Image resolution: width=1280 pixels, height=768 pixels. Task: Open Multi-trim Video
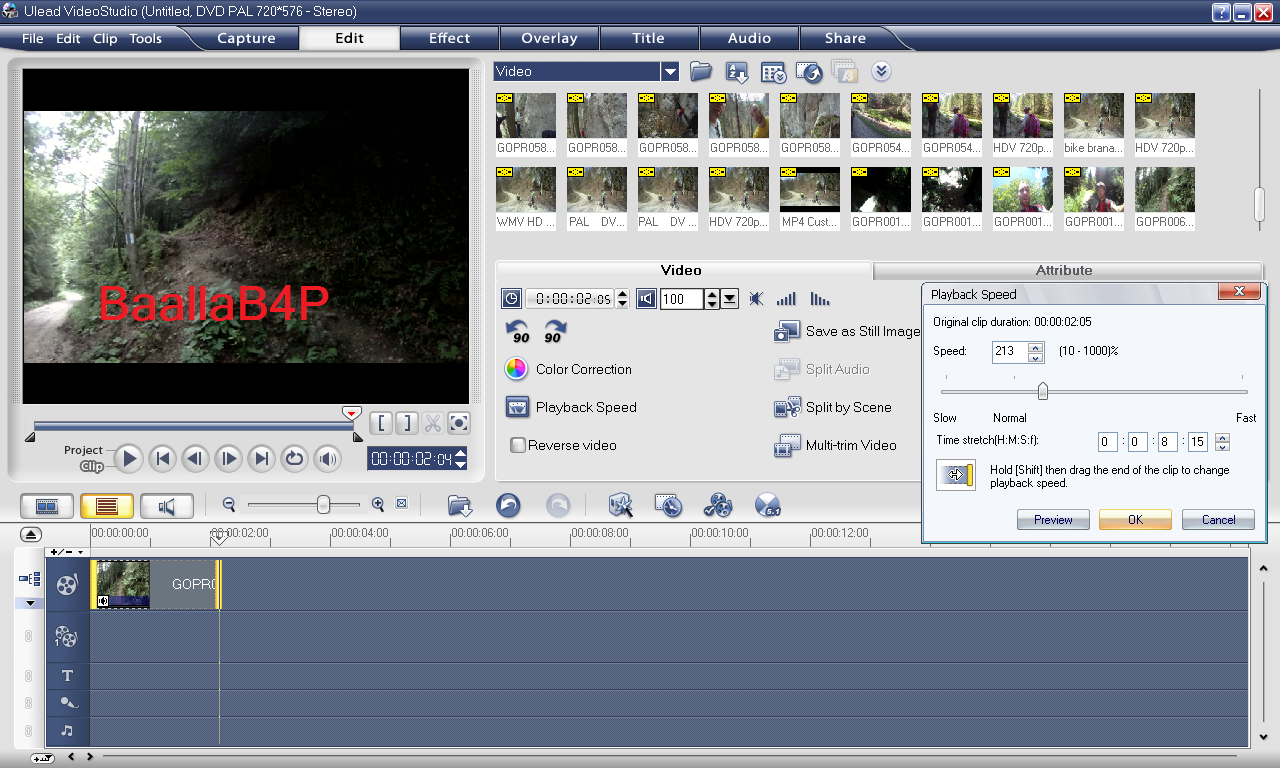coord(835,445)
